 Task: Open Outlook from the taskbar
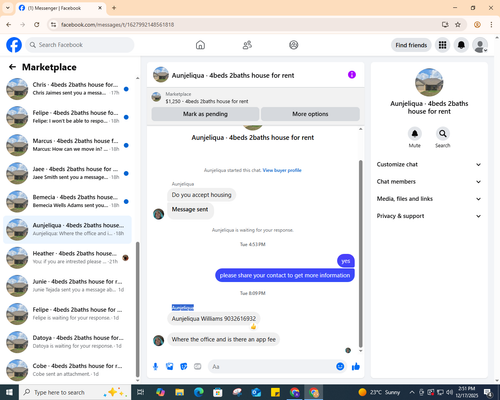tap(256, 392)
